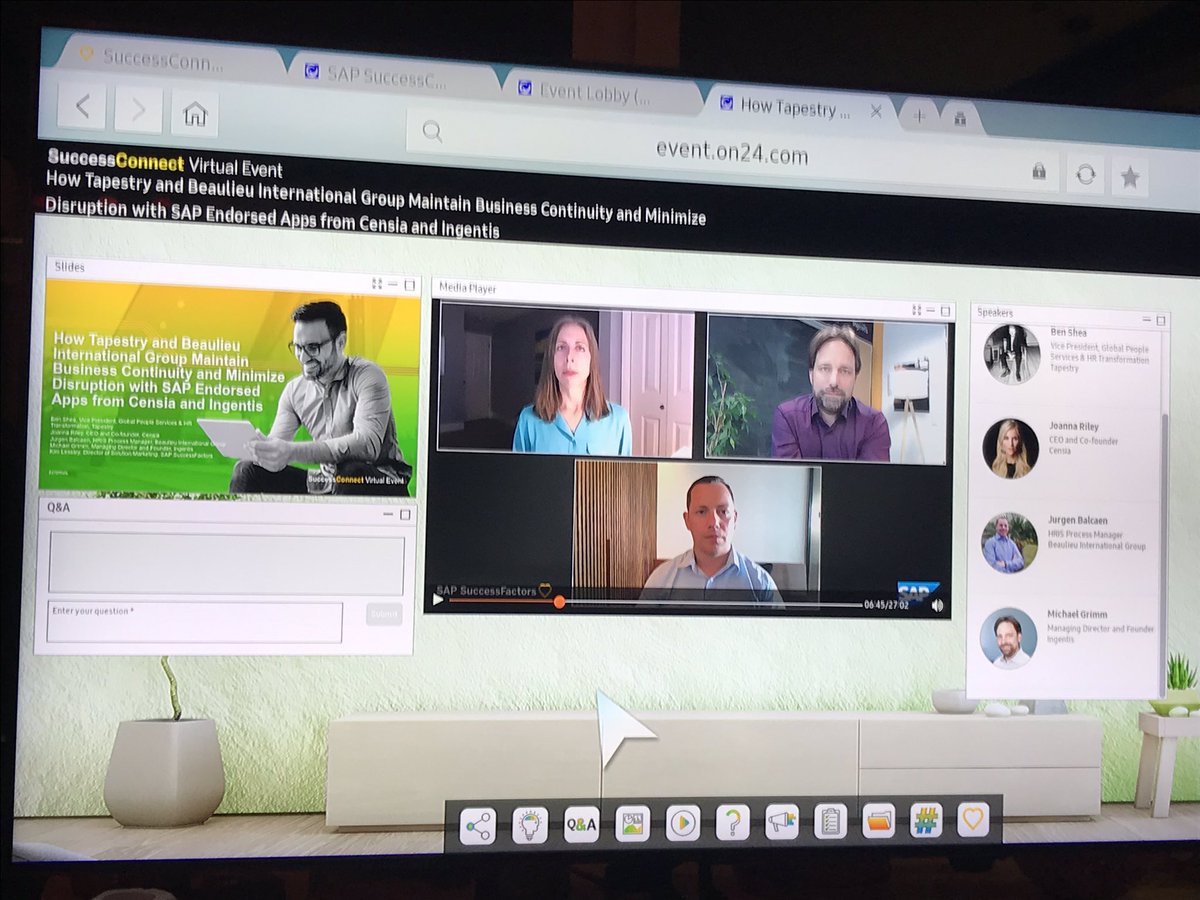Mute the media player volume

(x=937, y=605)
